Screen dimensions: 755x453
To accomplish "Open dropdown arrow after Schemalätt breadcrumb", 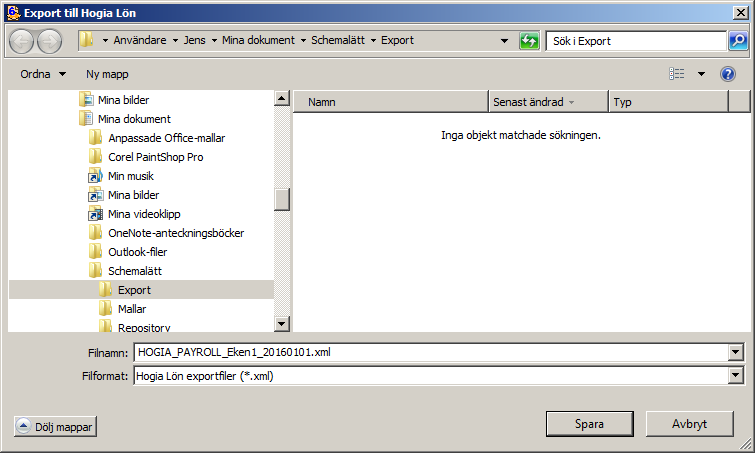I will coord(373,40).
